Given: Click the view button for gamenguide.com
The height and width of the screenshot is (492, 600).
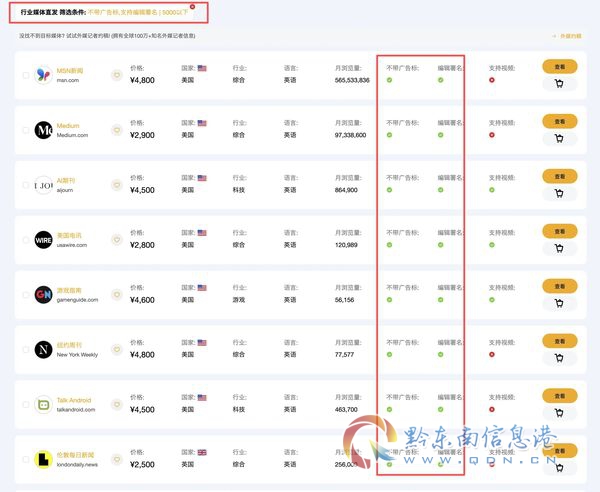Looking at the screenshot, I should pyautogui.click(x=559, y=286).
